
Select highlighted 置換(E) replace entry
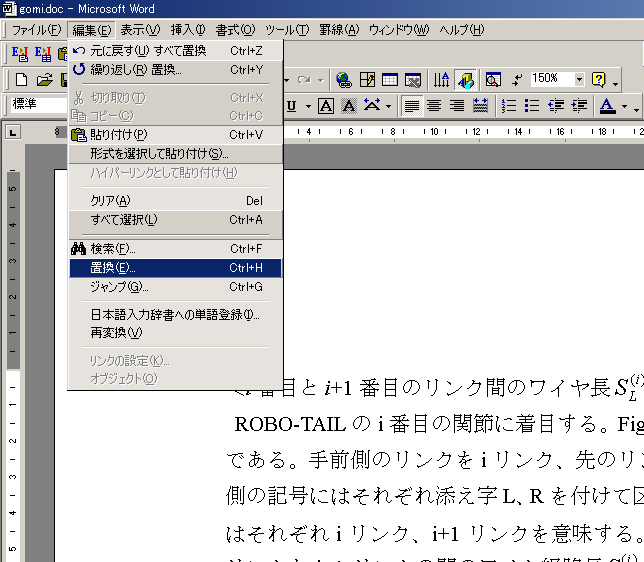(x=176, y=268)
